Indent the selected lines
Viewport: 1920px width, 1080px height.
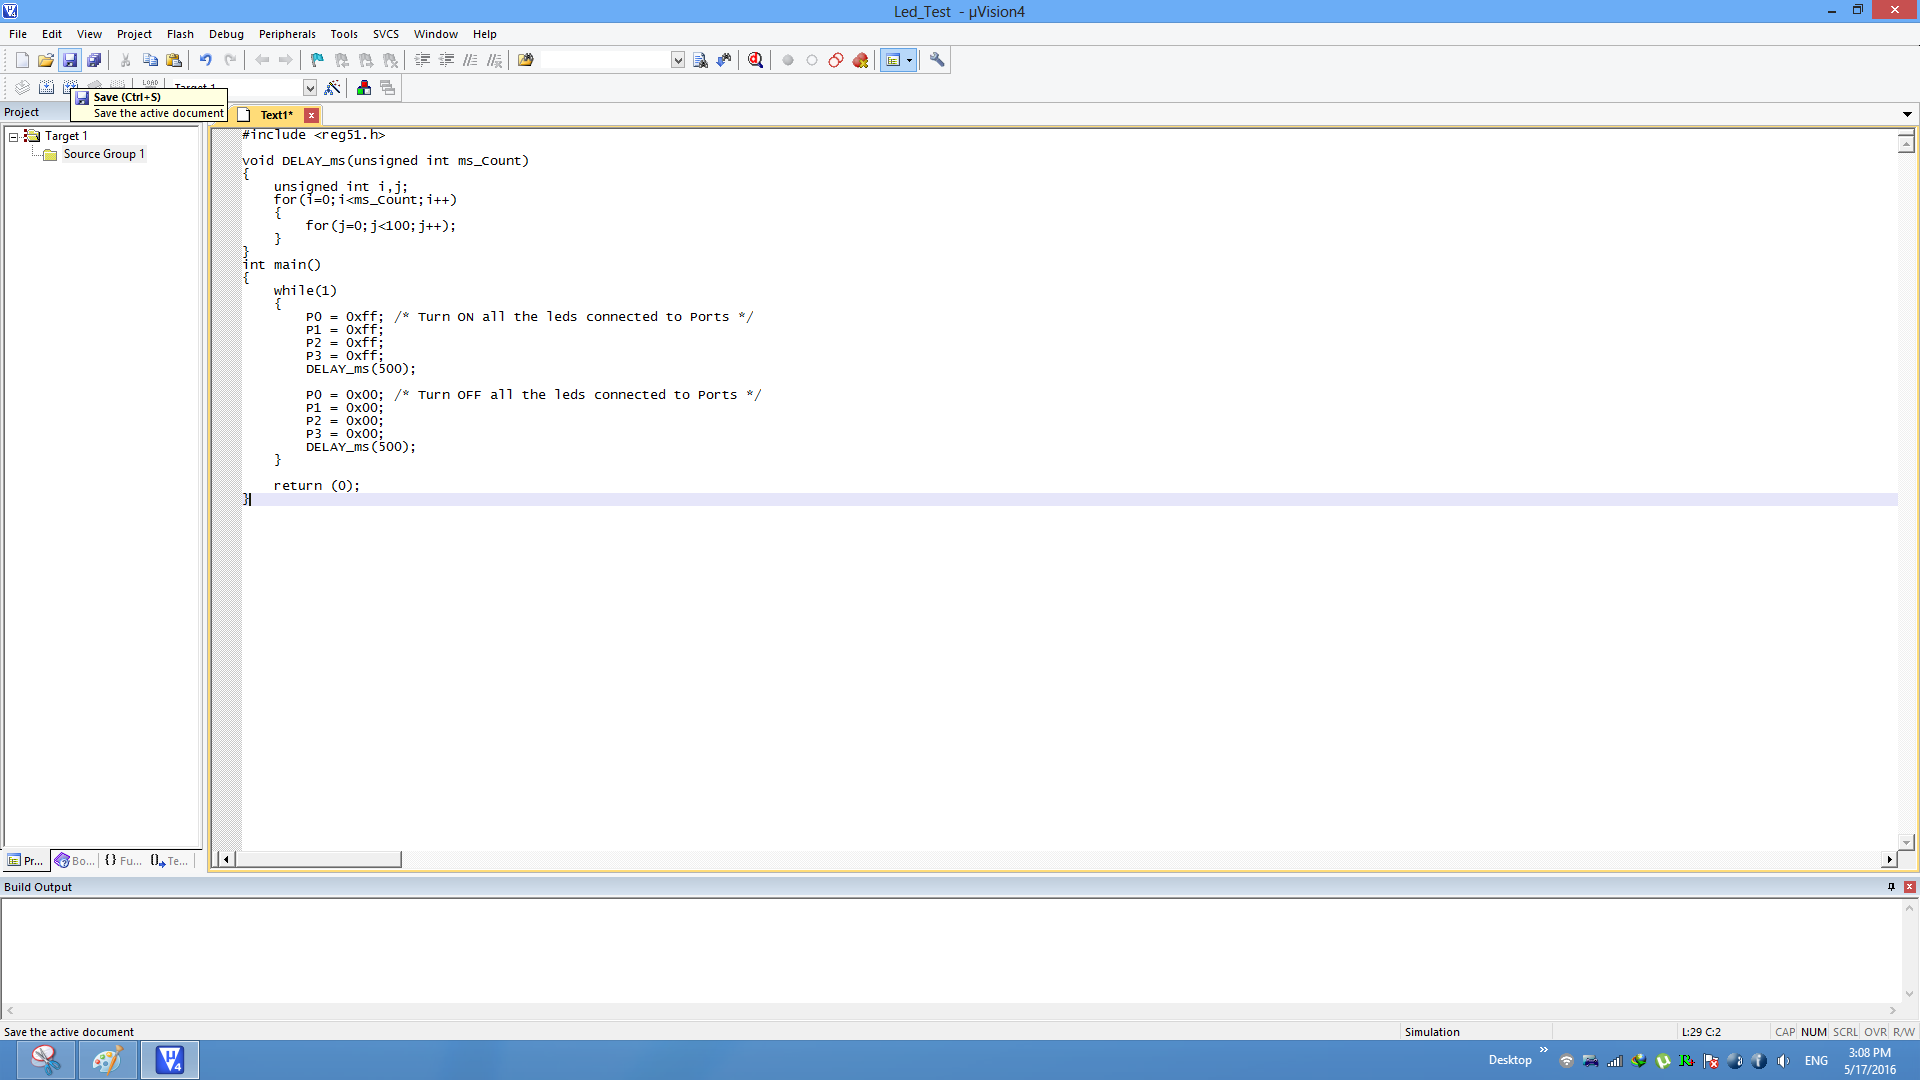(x=423, y=60)
